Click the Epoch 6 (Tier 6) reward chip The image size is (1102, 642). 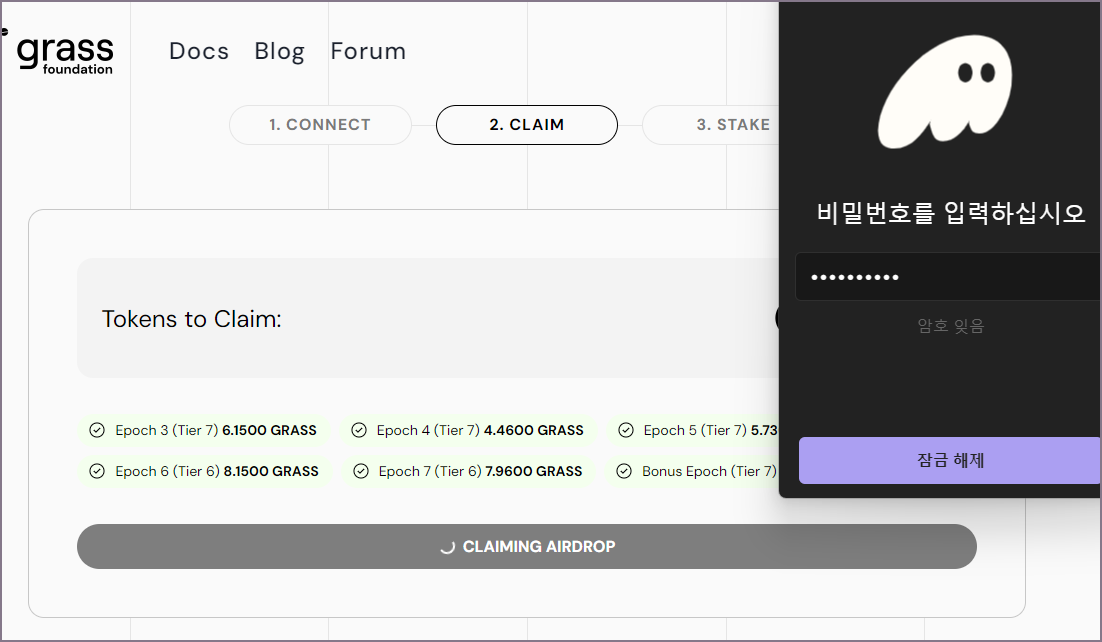pos(205,470)
